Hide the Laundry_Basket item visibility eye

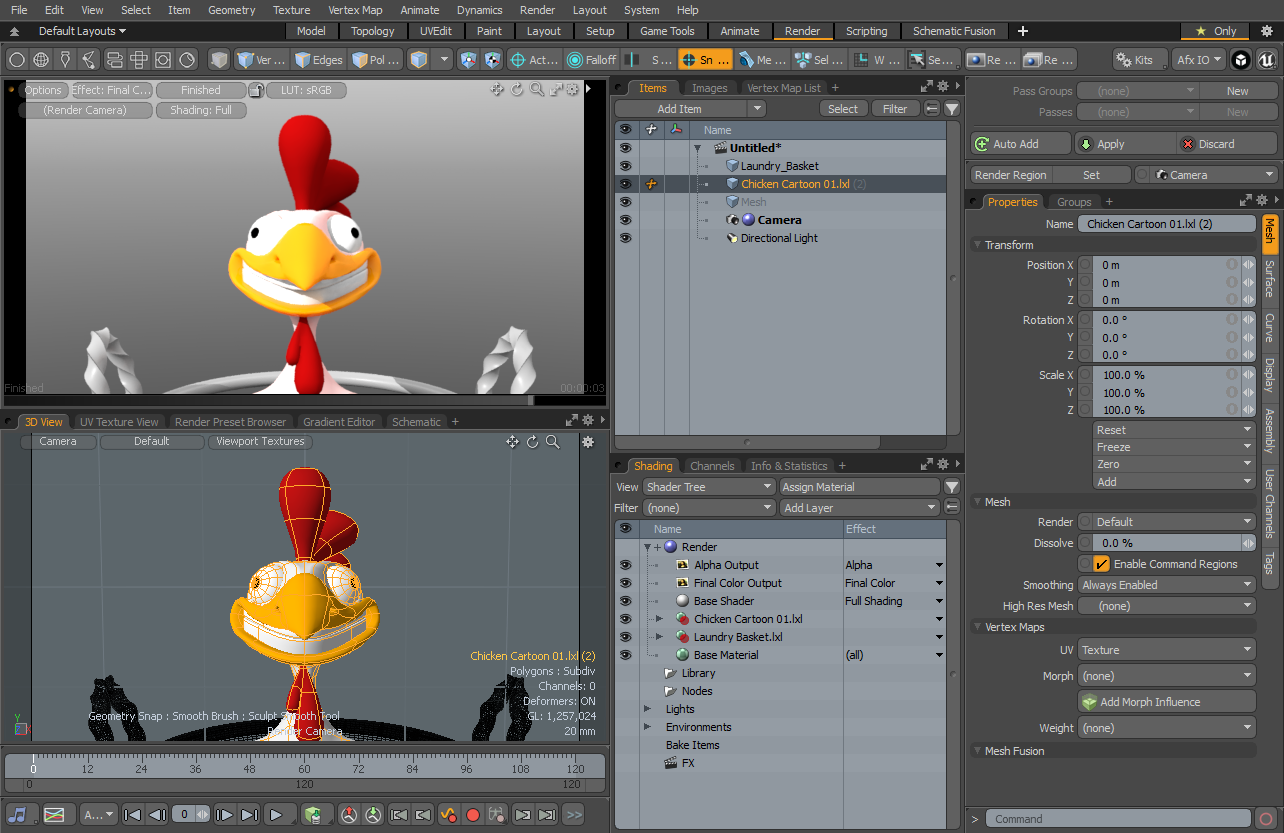coord(625,166)
